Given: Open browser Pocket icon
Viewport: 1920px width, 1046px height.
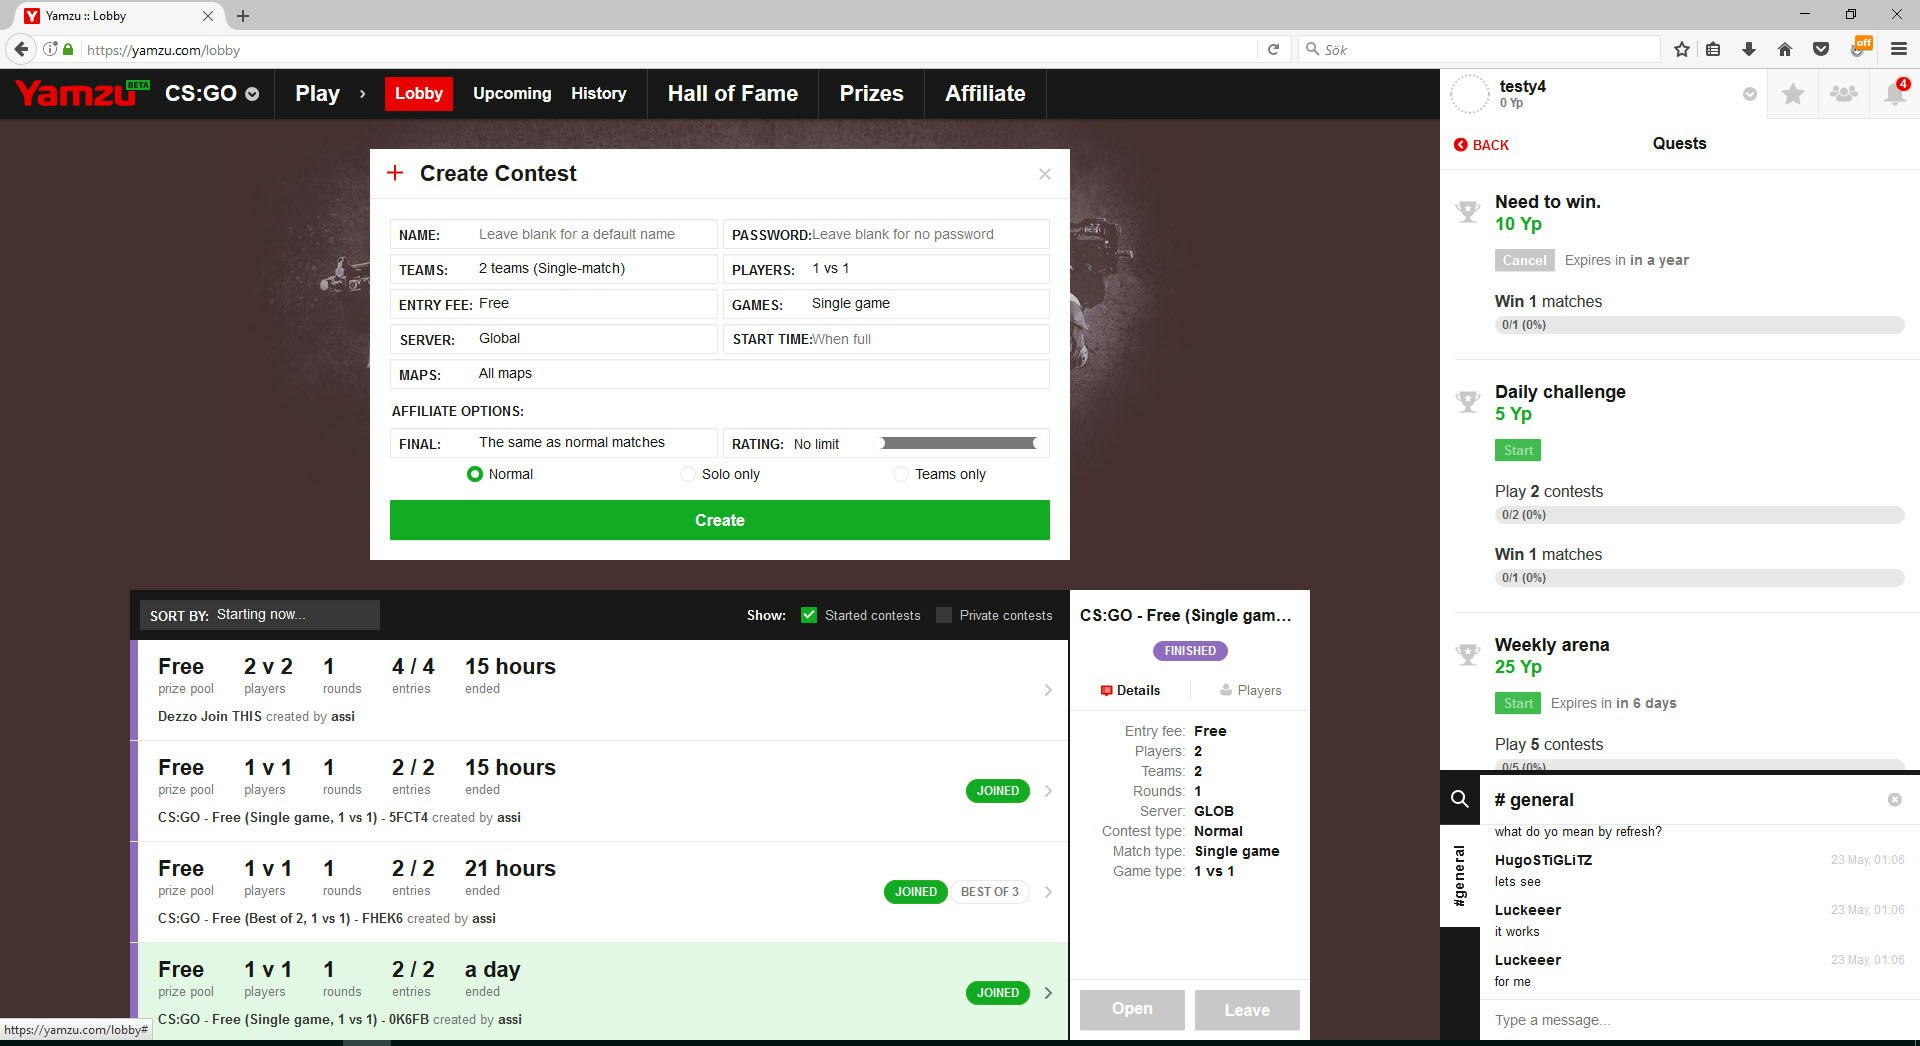Looking at the screenshot, I should 1821,49.
